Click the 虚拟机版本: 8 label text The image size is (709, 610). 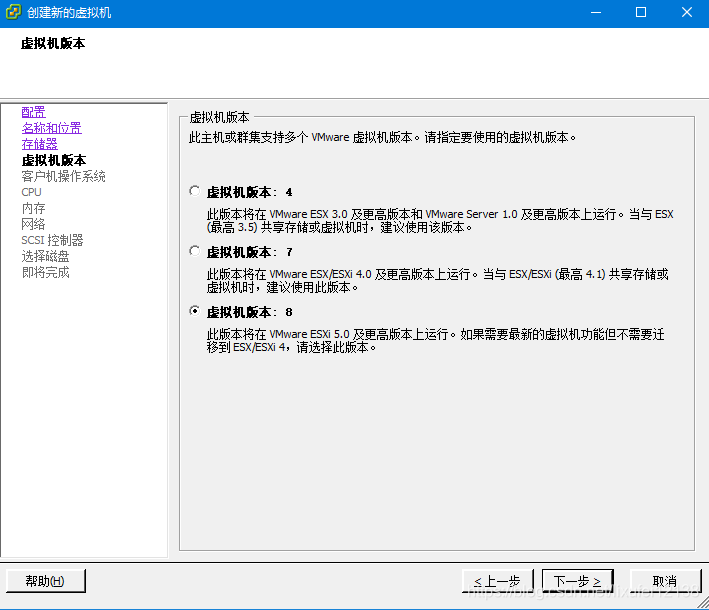[250, 312]
